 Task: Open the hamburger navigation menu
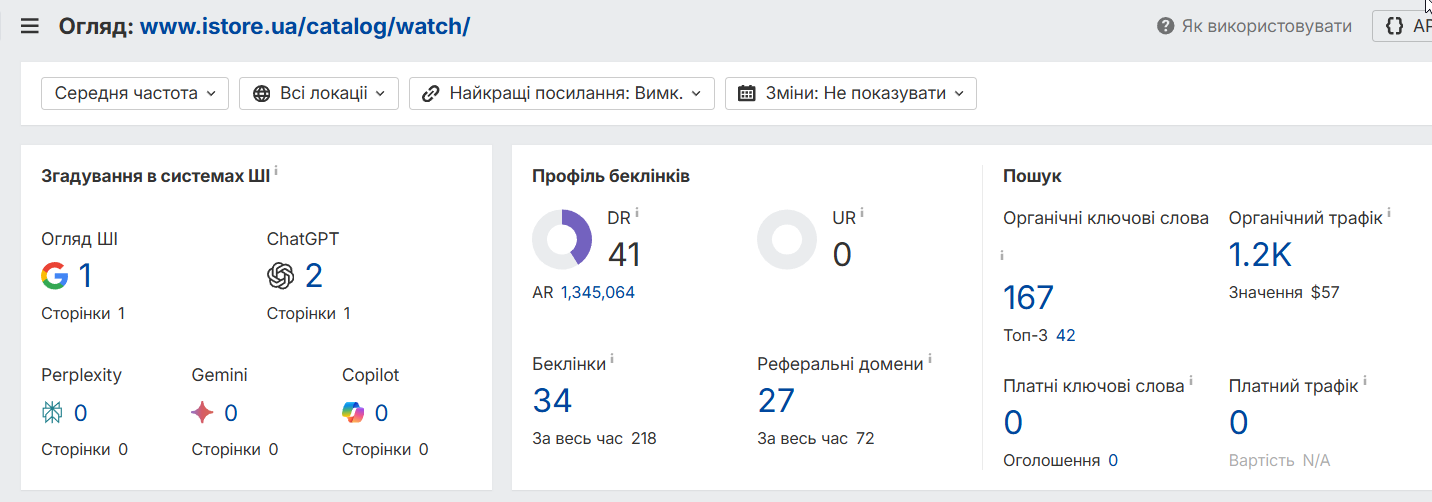[x=30, y=26]
